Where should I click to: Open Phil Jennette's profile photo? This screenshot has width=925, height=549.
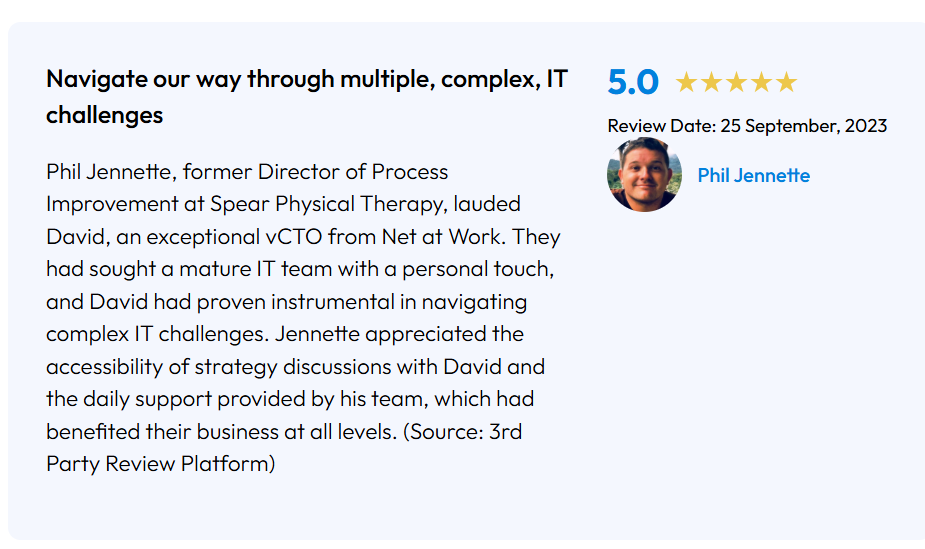tap(644, 175)
